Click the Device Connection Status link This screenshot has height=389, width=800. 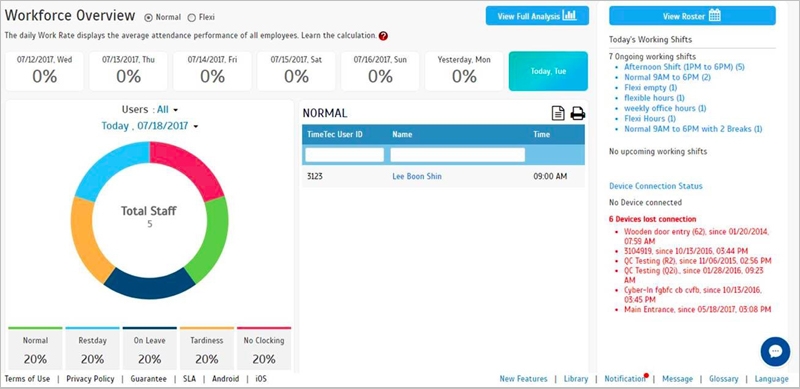[x=656, y=186]
